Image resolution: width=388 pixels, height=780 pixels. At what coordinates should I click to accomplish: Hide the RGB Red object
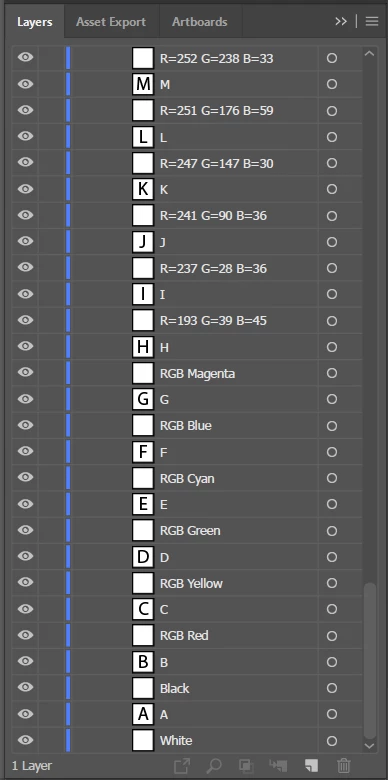coord(25,635)
